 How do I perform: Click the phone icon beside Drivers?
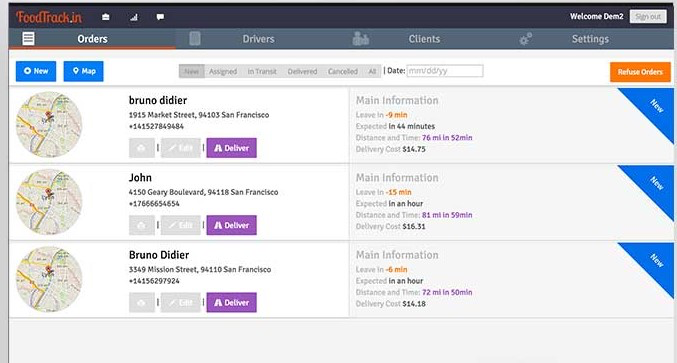195,39
